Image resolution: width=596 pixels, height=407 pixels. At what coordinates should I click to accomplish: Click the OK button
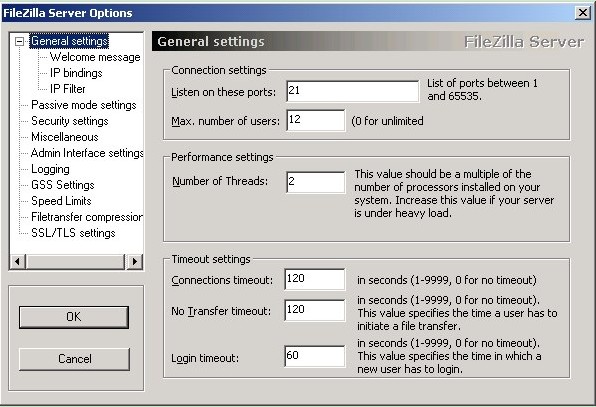(x=74, y=317)
